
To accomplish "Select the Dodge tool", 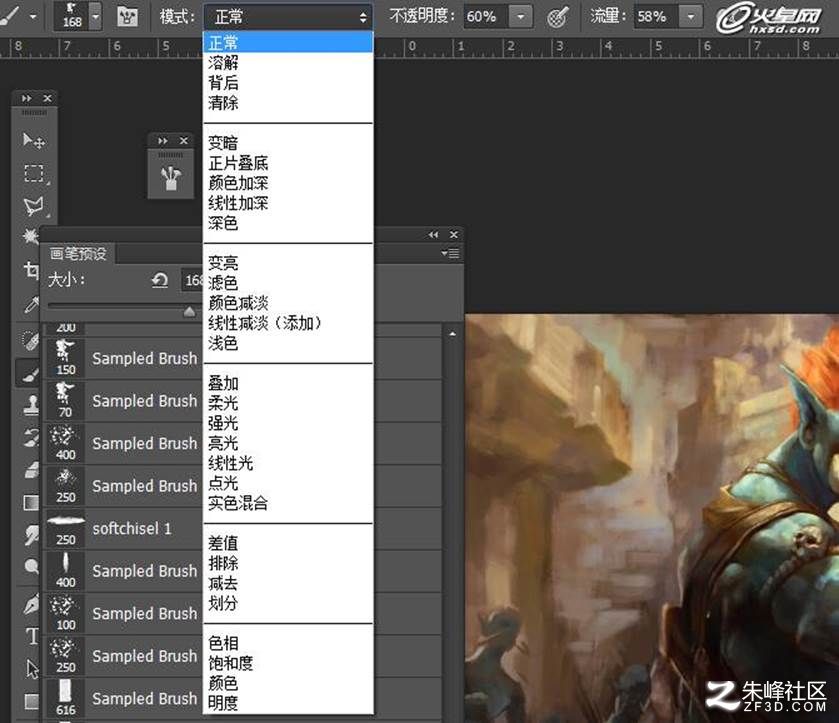I will (31, 566).
